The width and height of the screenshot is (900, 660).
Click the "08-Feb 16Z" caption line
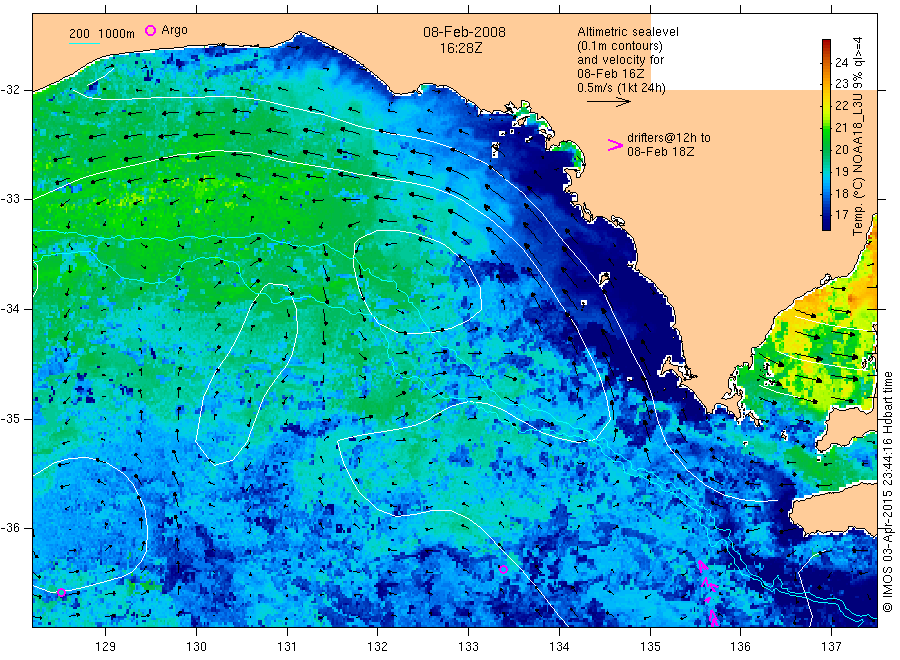click(611, 73)
